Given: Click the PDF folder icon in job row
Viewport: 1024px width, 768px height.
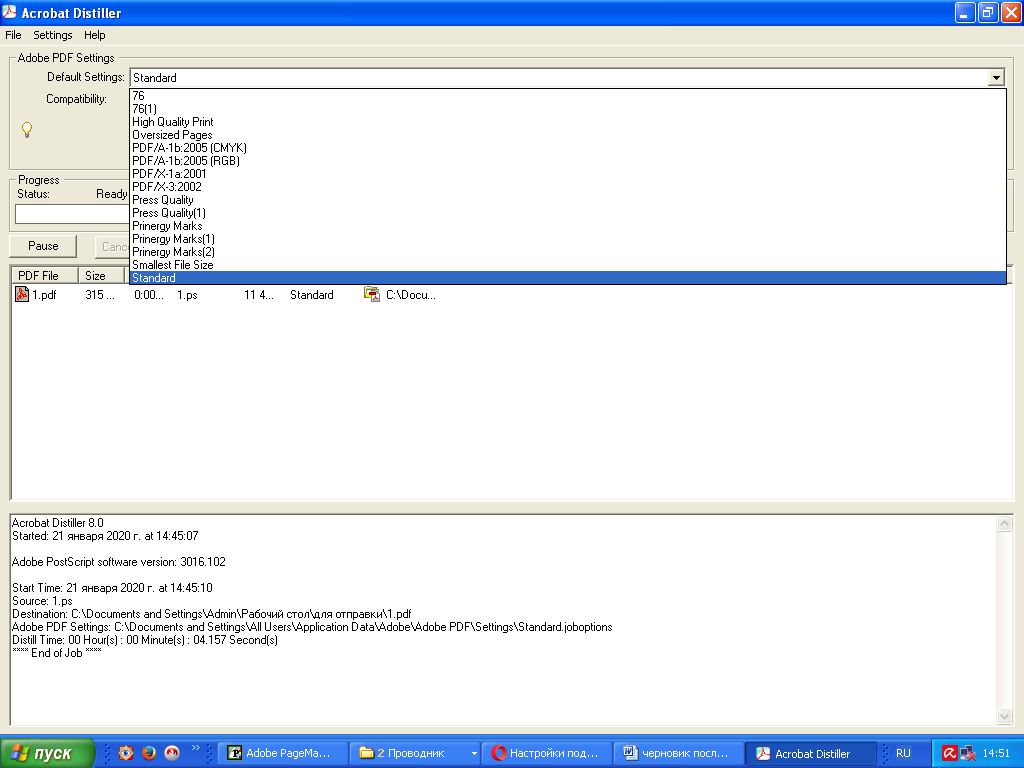Looking at the screenshot, I should tap(372, 295).
